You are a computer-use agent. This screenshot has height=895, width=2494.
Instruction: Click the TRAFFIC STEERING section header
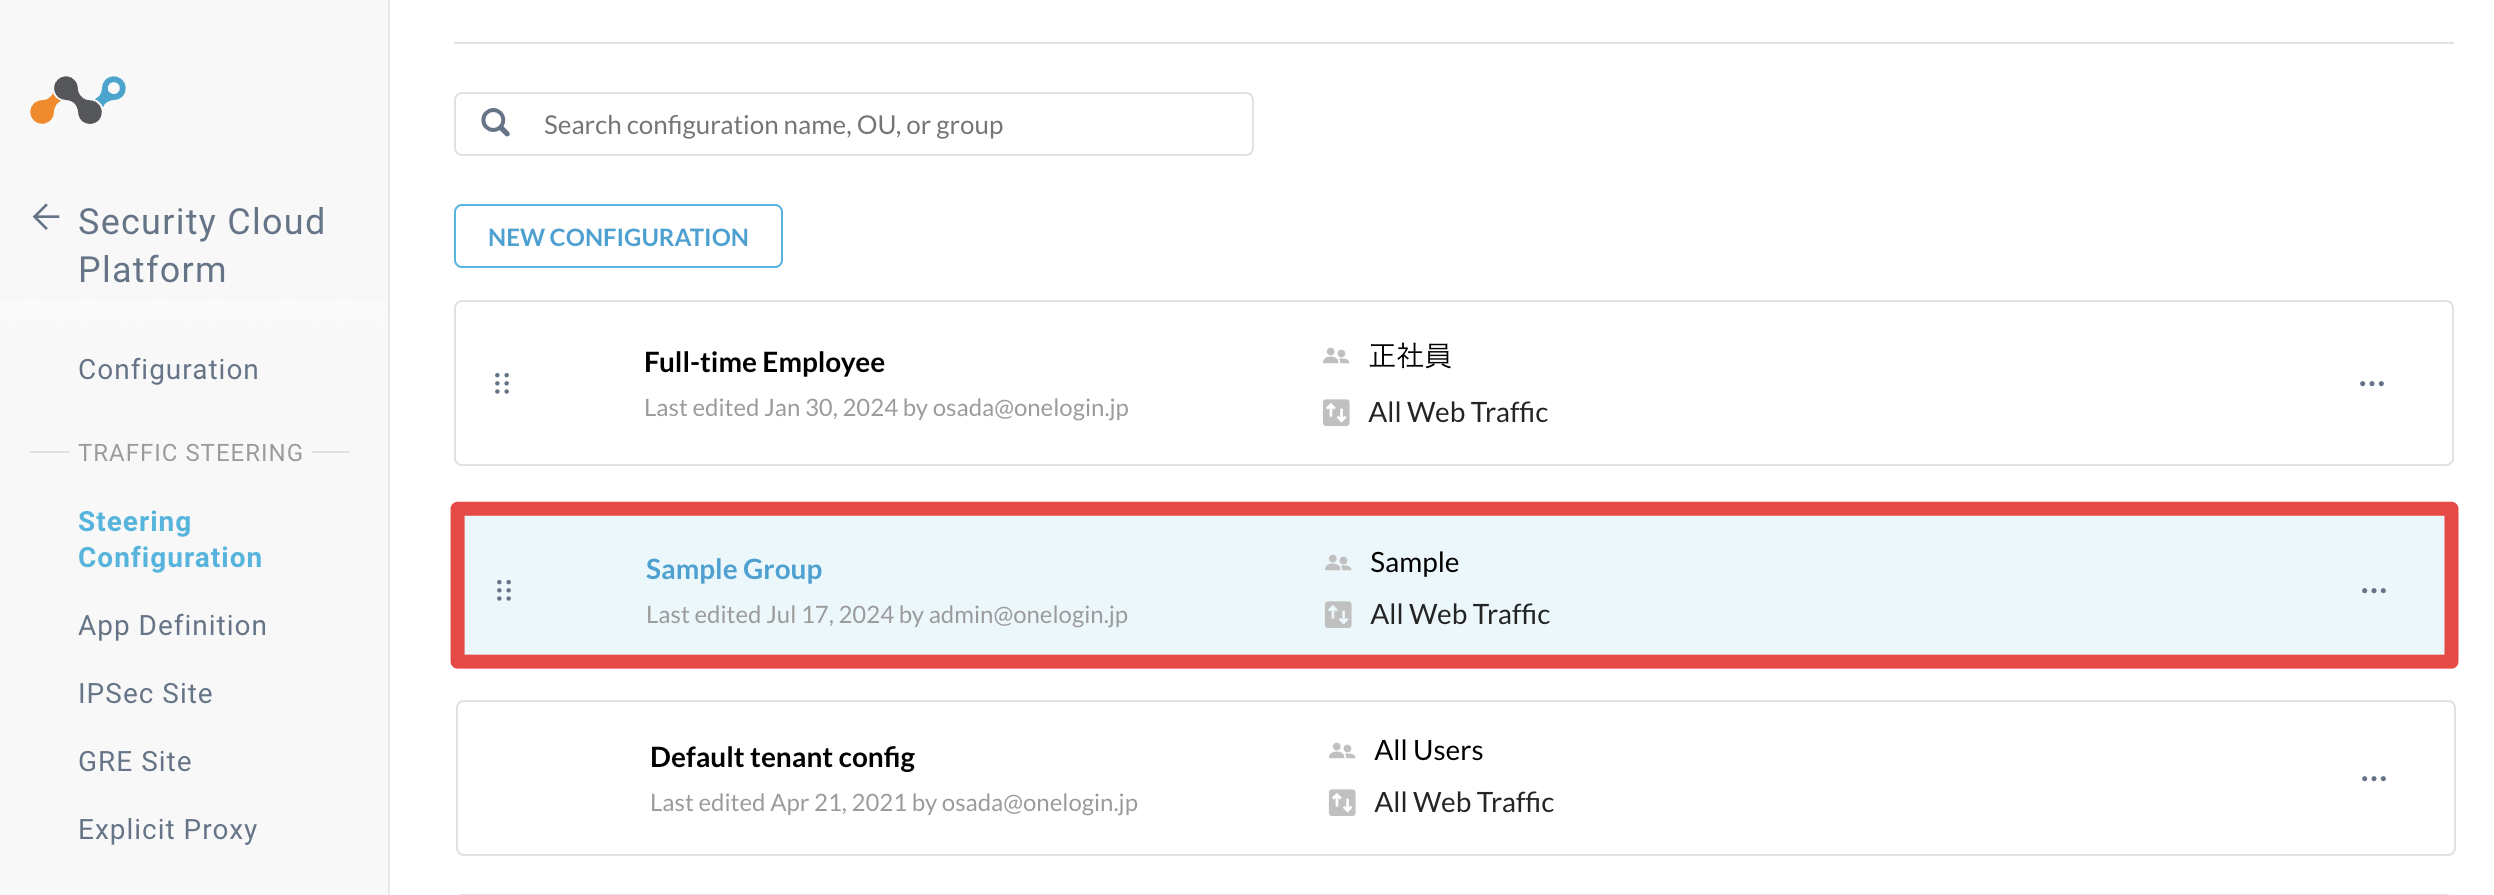point(190,453)
